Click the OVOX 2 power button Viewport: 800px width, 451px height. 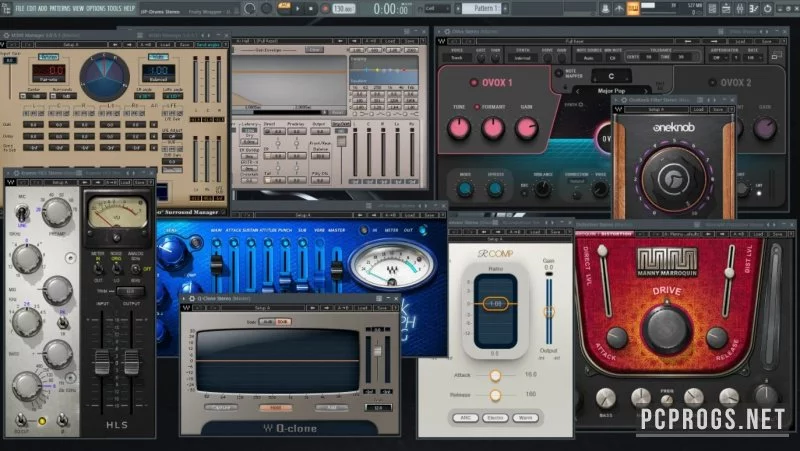point(712,82)
